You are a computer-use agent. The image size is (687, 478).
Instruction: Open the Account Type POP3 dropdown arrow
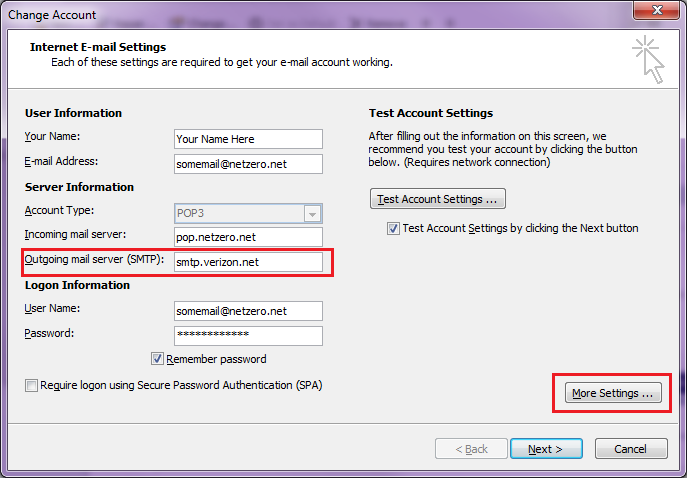click(x=312, y=213)
